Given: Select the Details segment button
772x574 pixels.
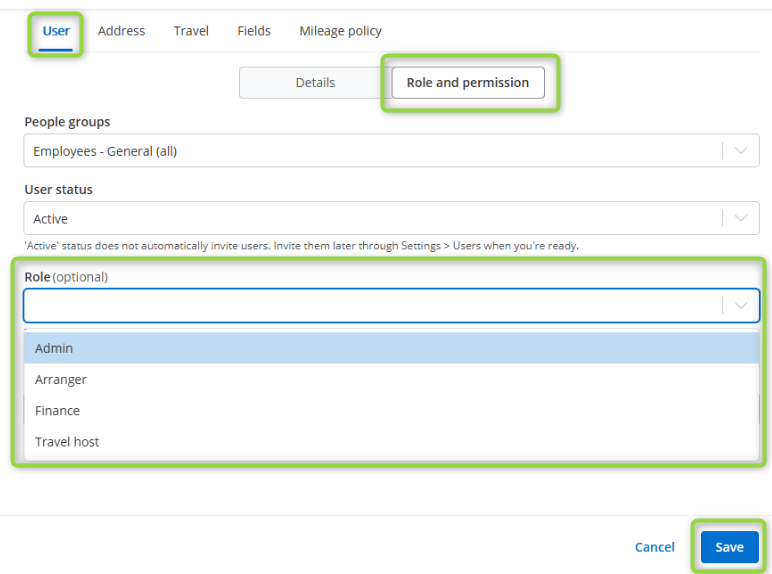Looking at the screenshot, I should pyautogui.click(x=315, y=83).
